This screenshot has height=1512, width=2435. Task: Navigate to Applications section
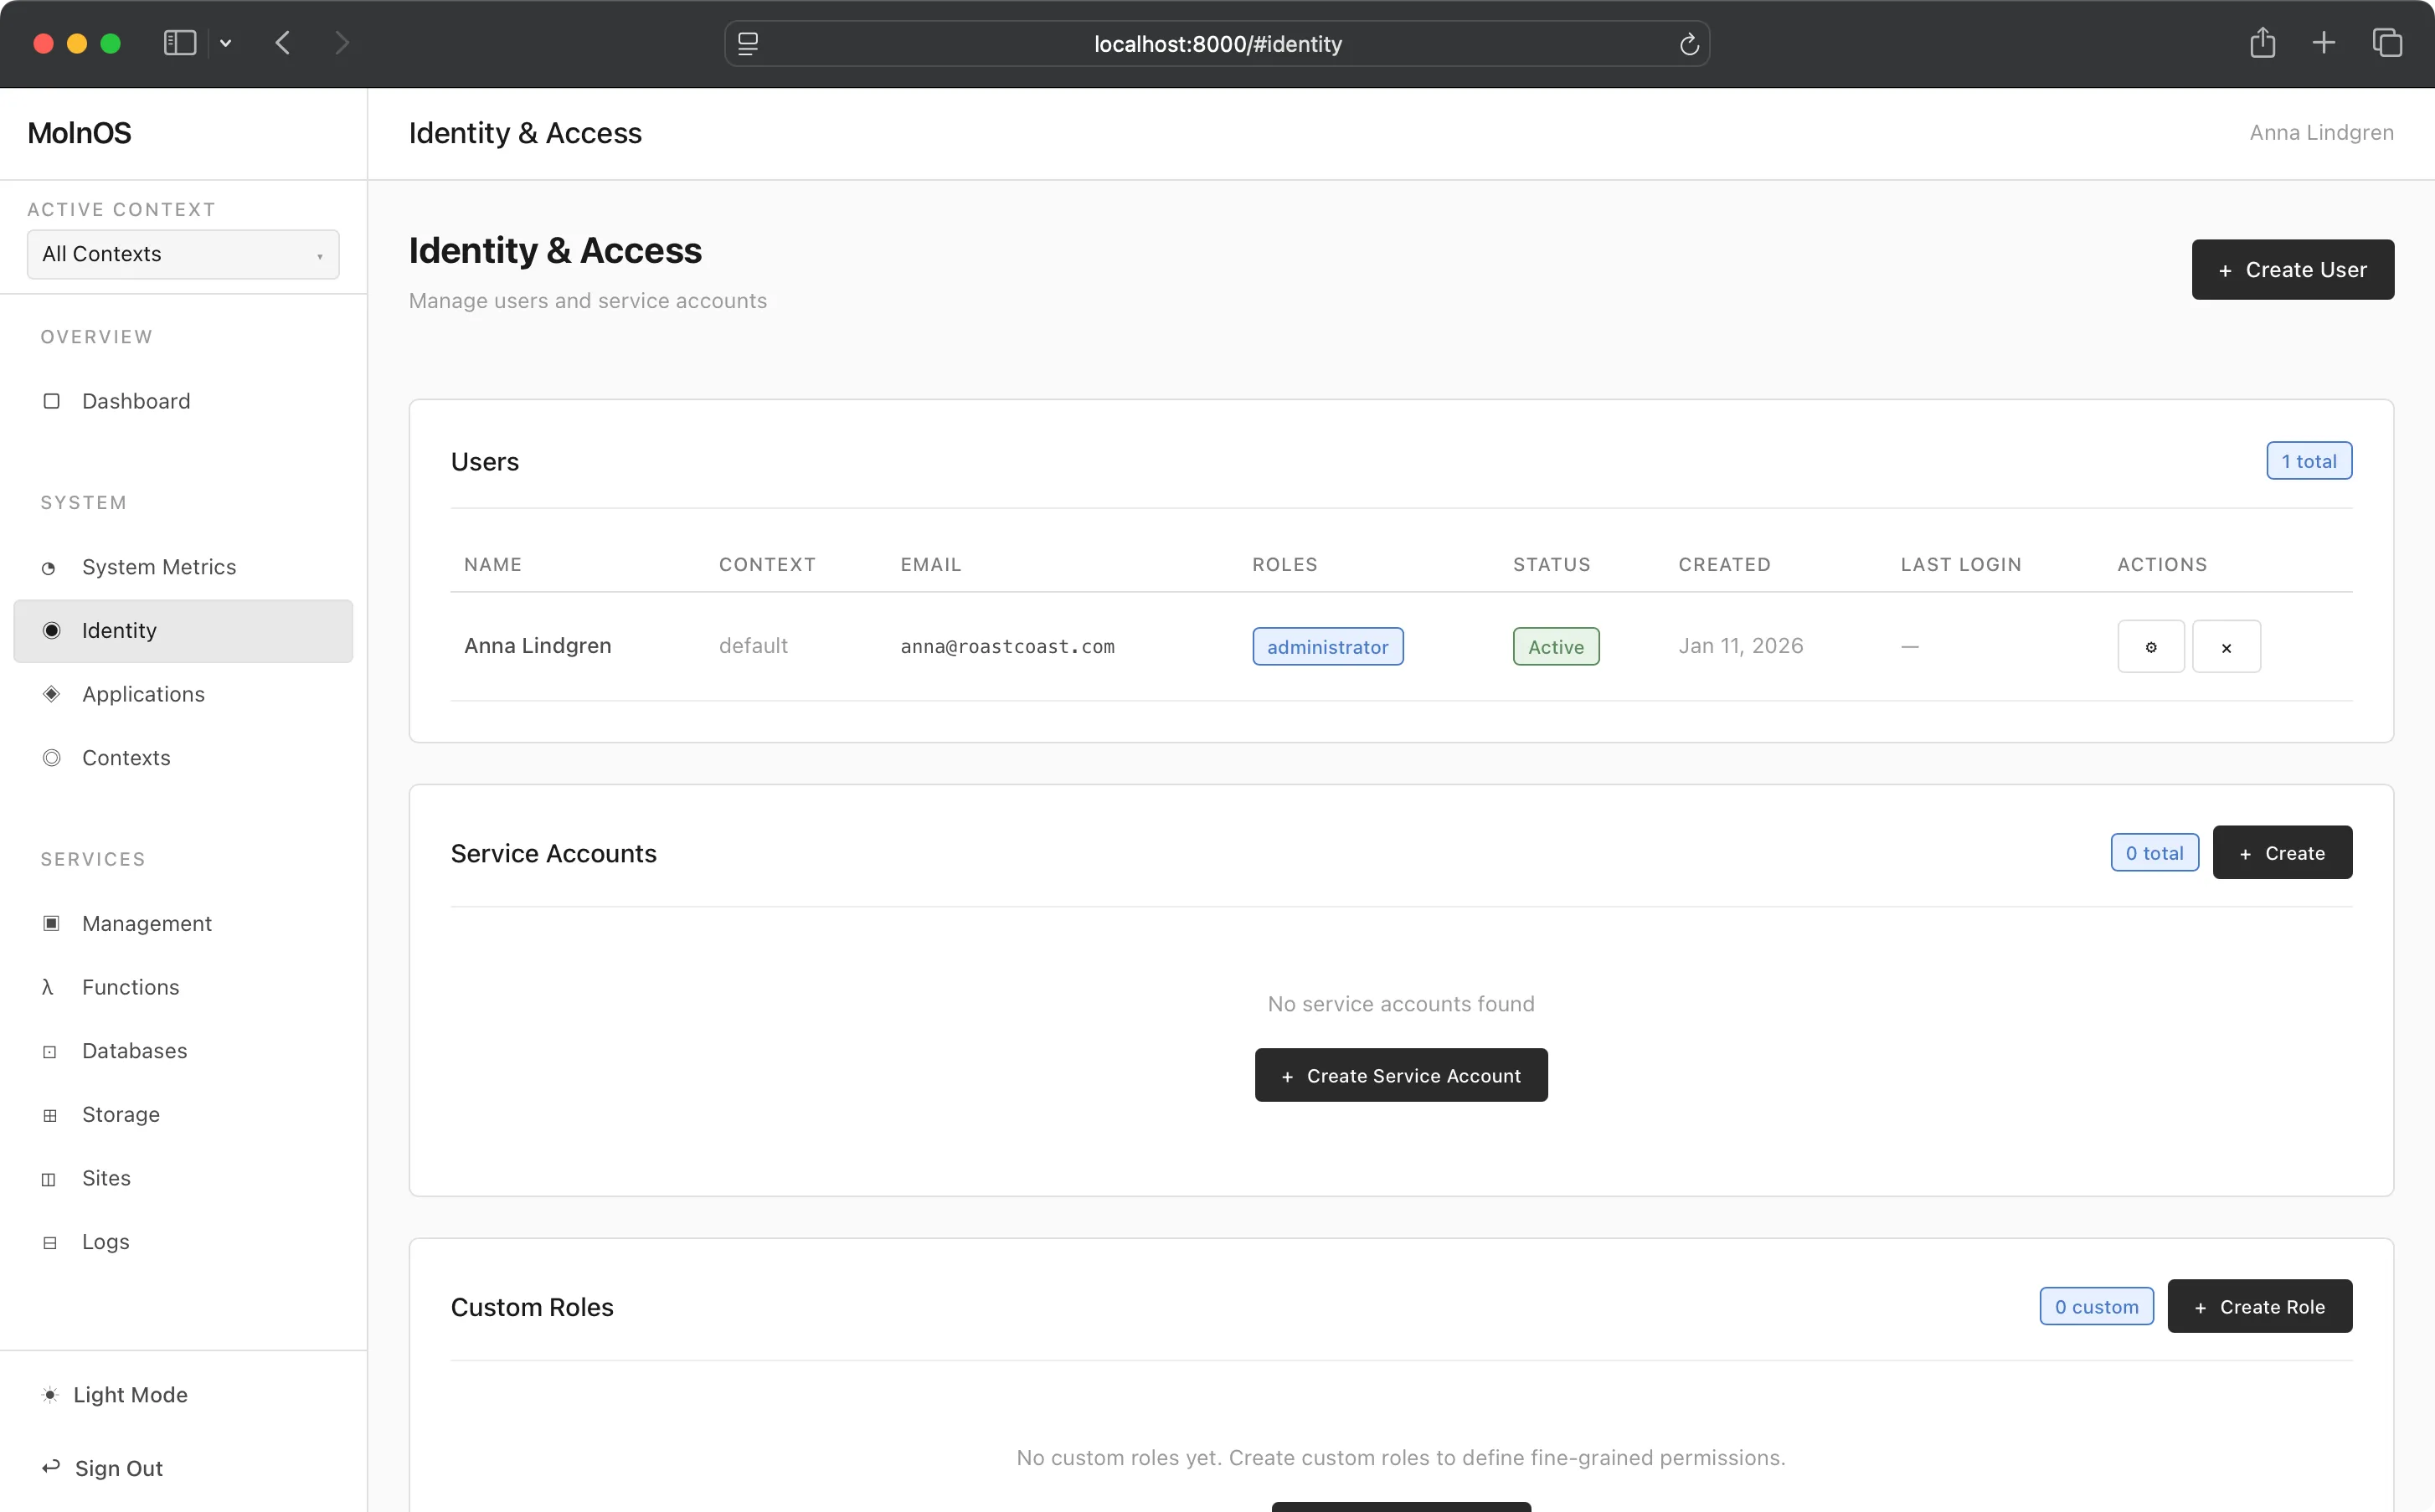143,694
